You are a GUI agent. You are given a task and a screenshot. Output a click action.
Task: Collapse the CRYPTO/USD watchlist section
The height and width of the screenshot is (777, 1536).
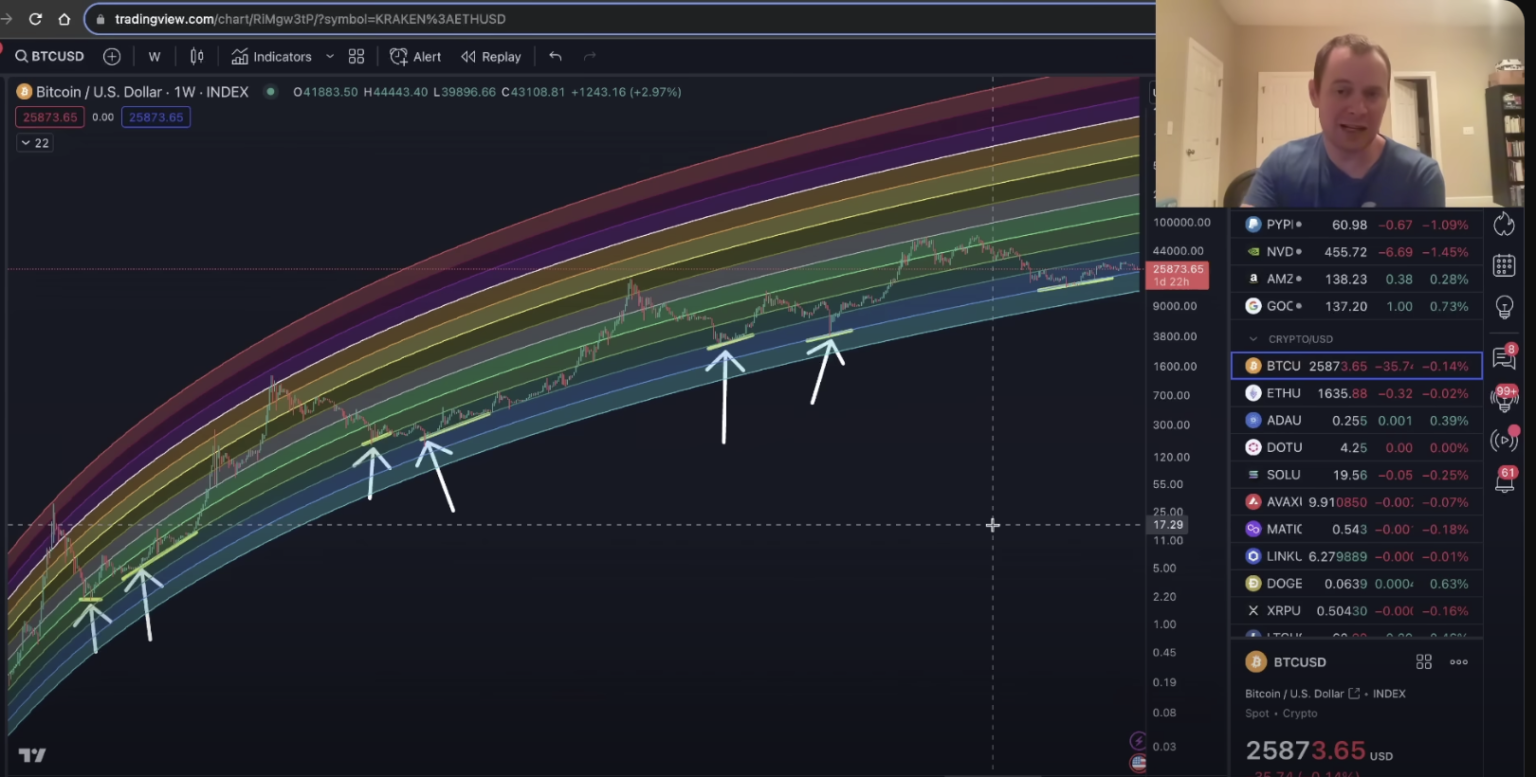pos(1253,339)
